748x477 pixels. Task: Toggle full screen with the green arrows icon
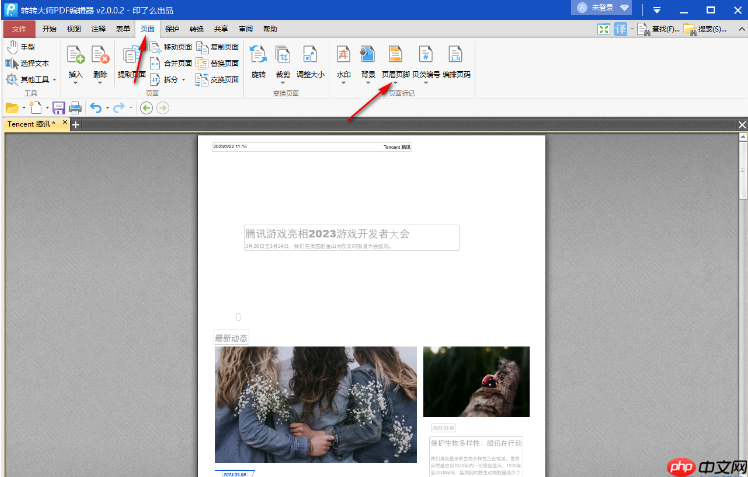pyautogui.click(x=603, y=29)
